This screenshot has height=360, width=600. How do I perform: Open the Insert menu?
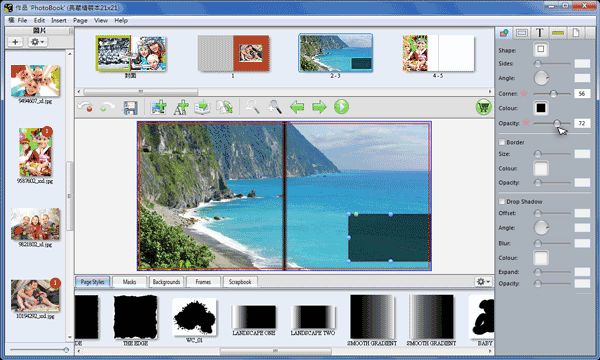coord(59,20)
